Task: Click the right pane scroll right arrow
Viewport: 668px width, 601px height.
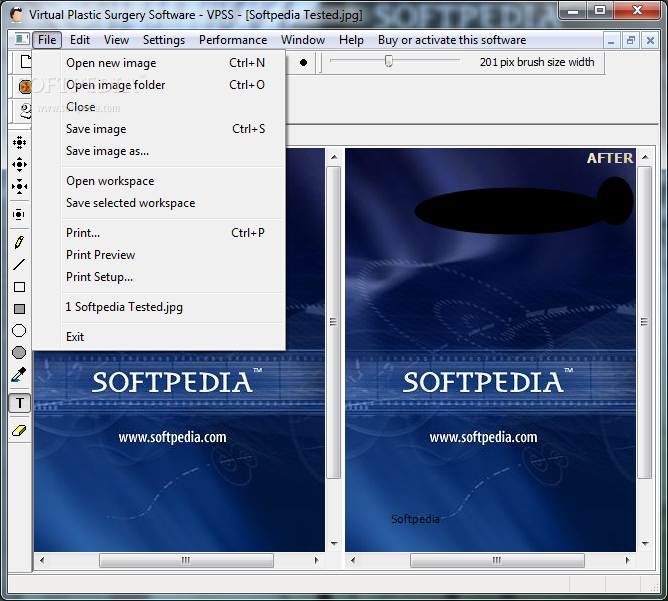Action: pyautogui.click(x=627, y=561)
